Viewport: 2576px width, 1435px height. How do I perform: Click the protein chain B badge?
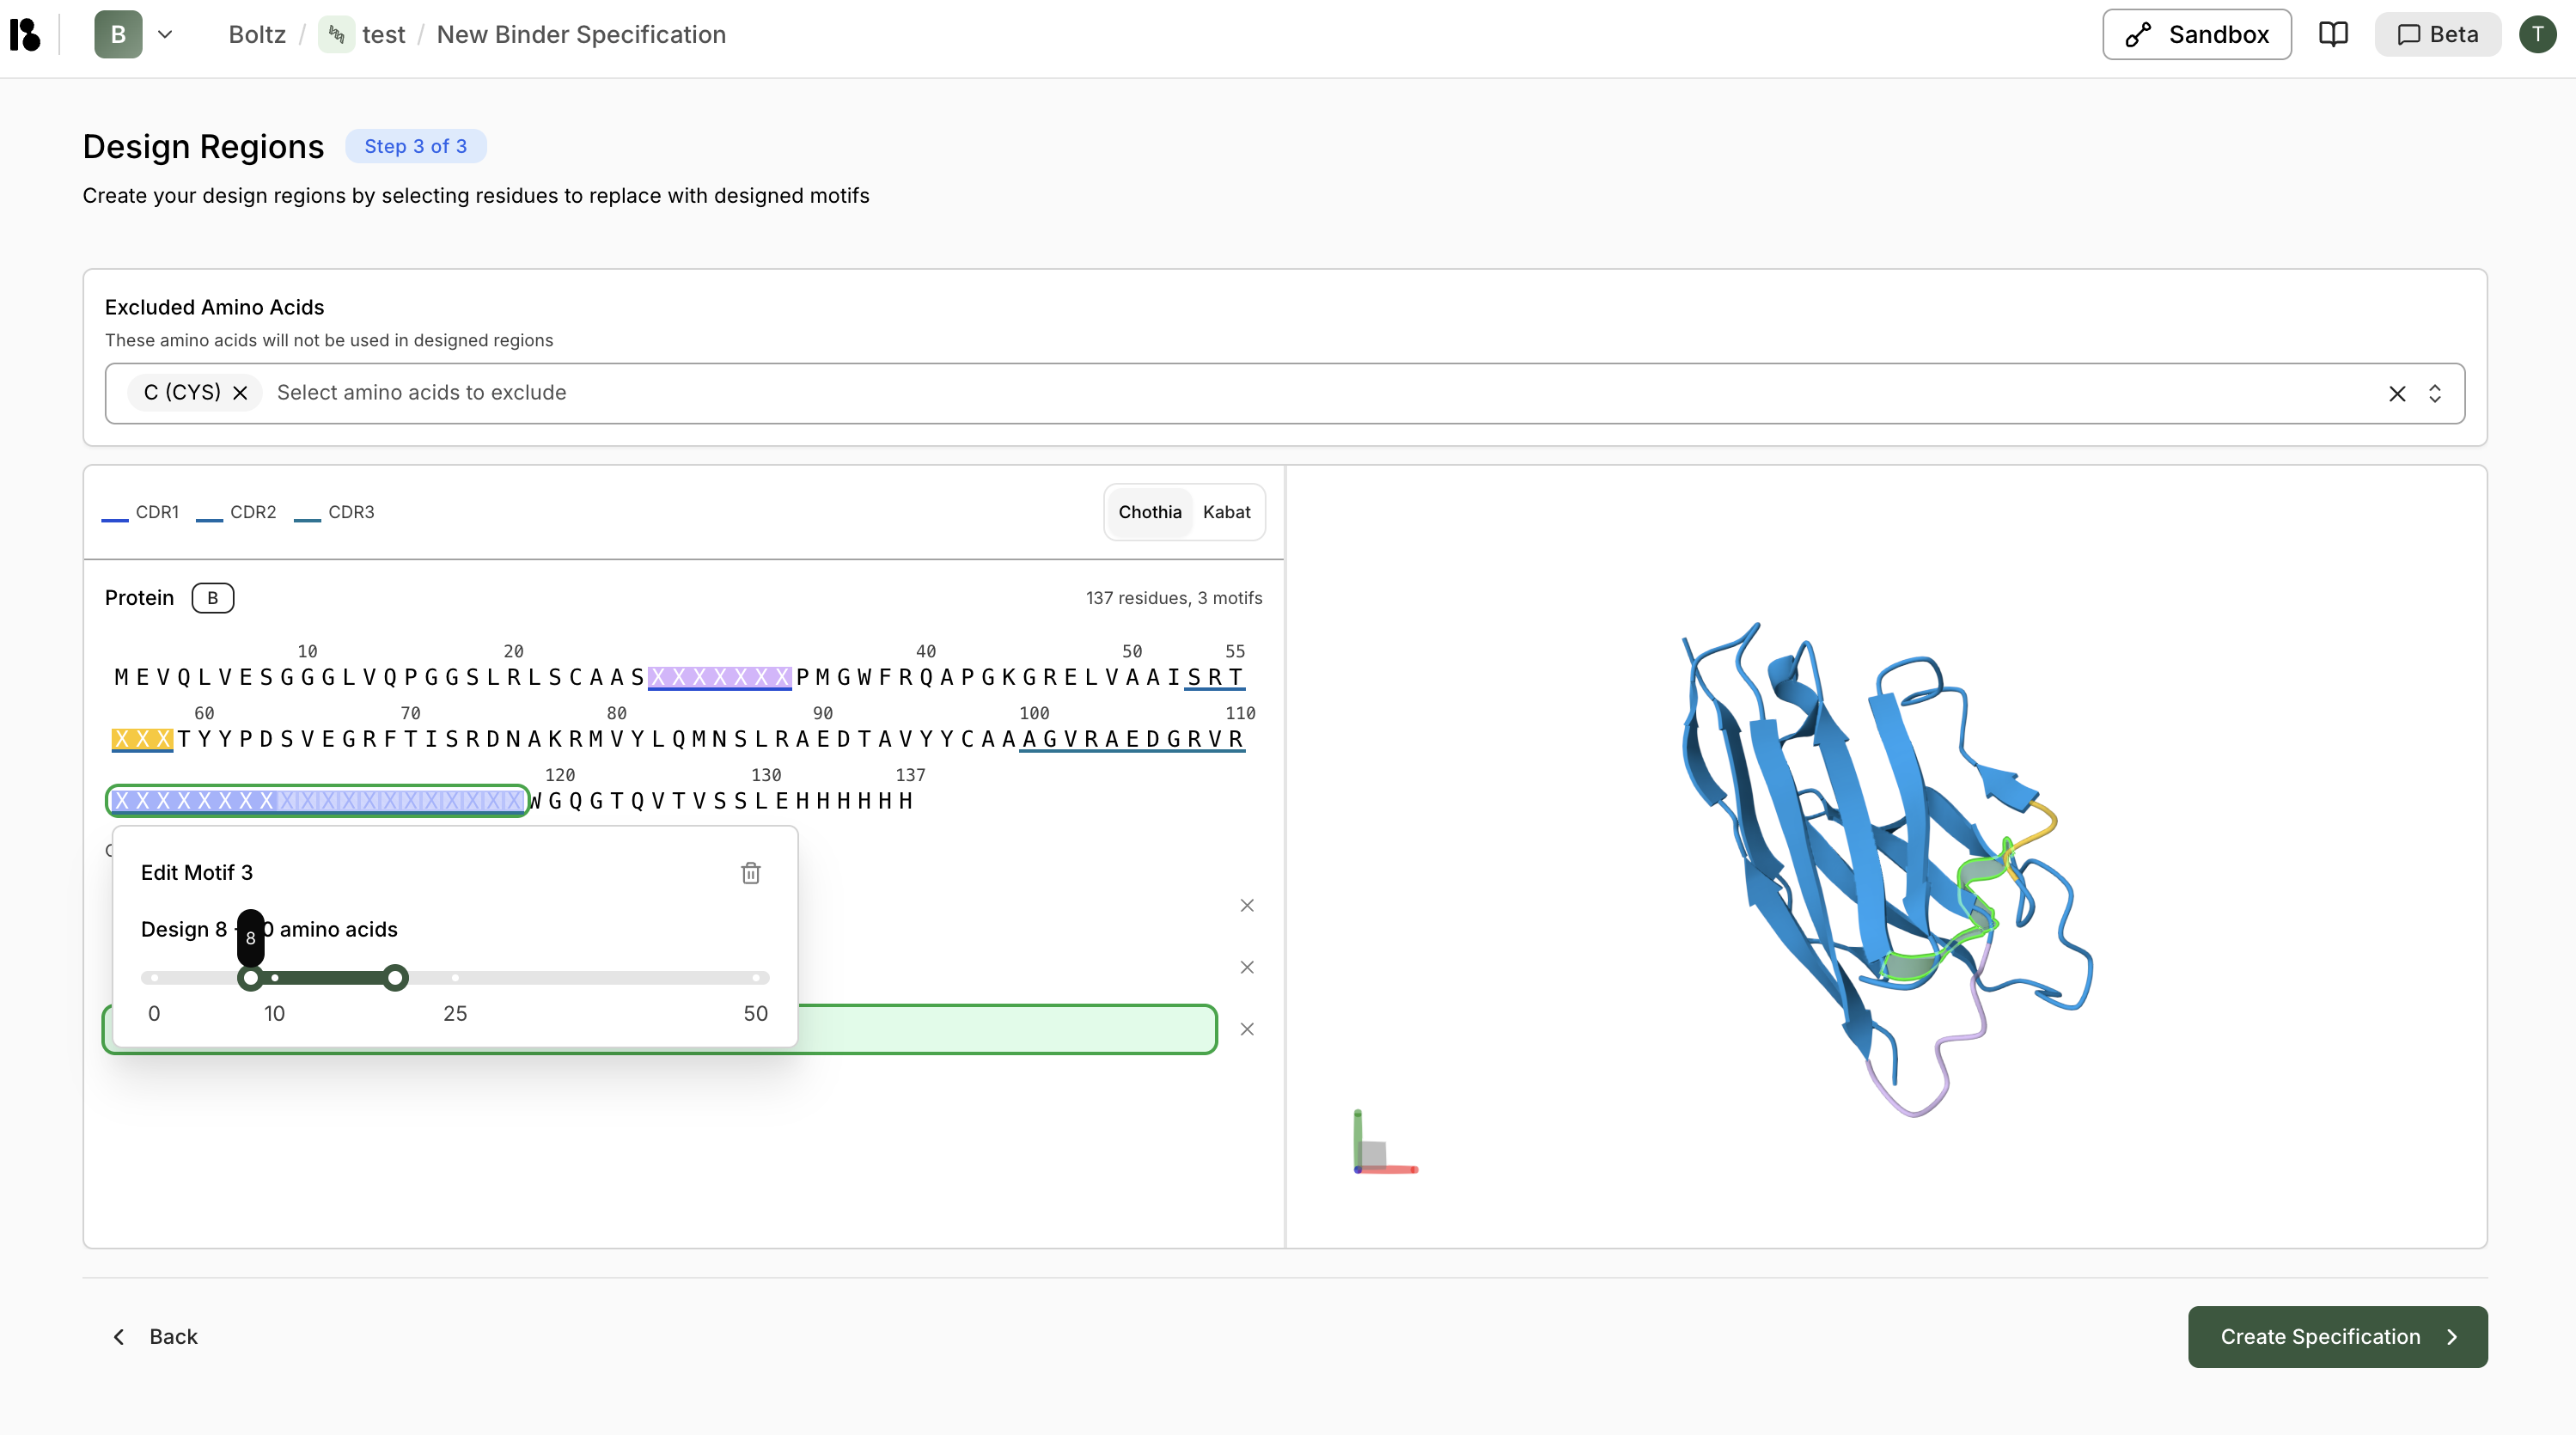tap(212, 598)
